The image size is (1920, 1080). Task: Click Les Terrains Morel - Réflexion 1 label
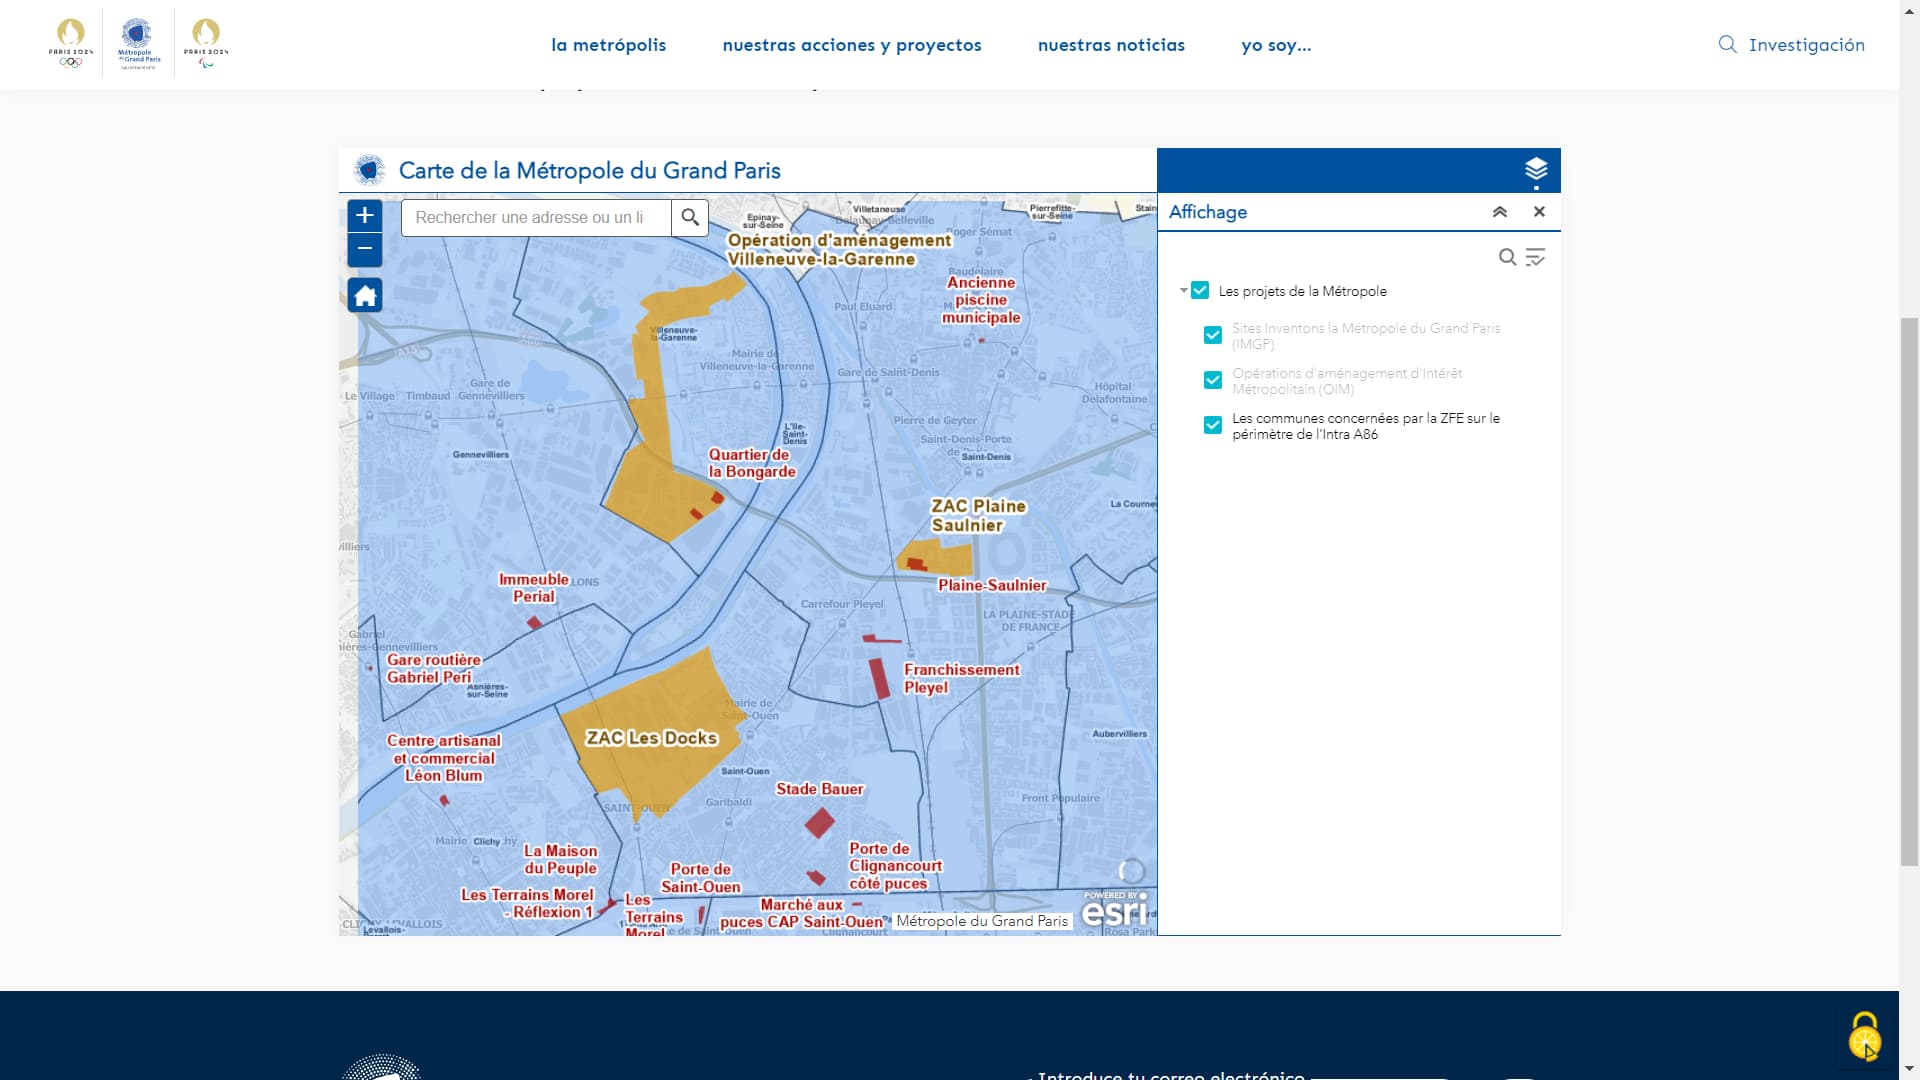(527, 903)
